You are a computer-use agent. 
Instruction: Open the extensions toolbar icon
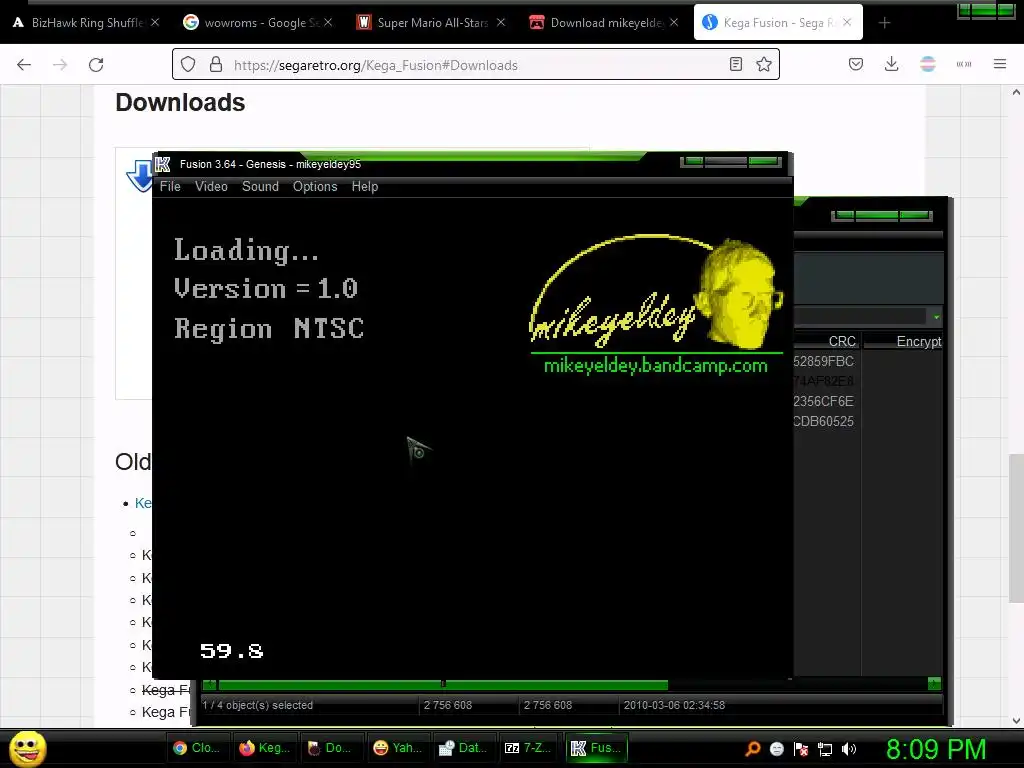(x=964, y=64)
